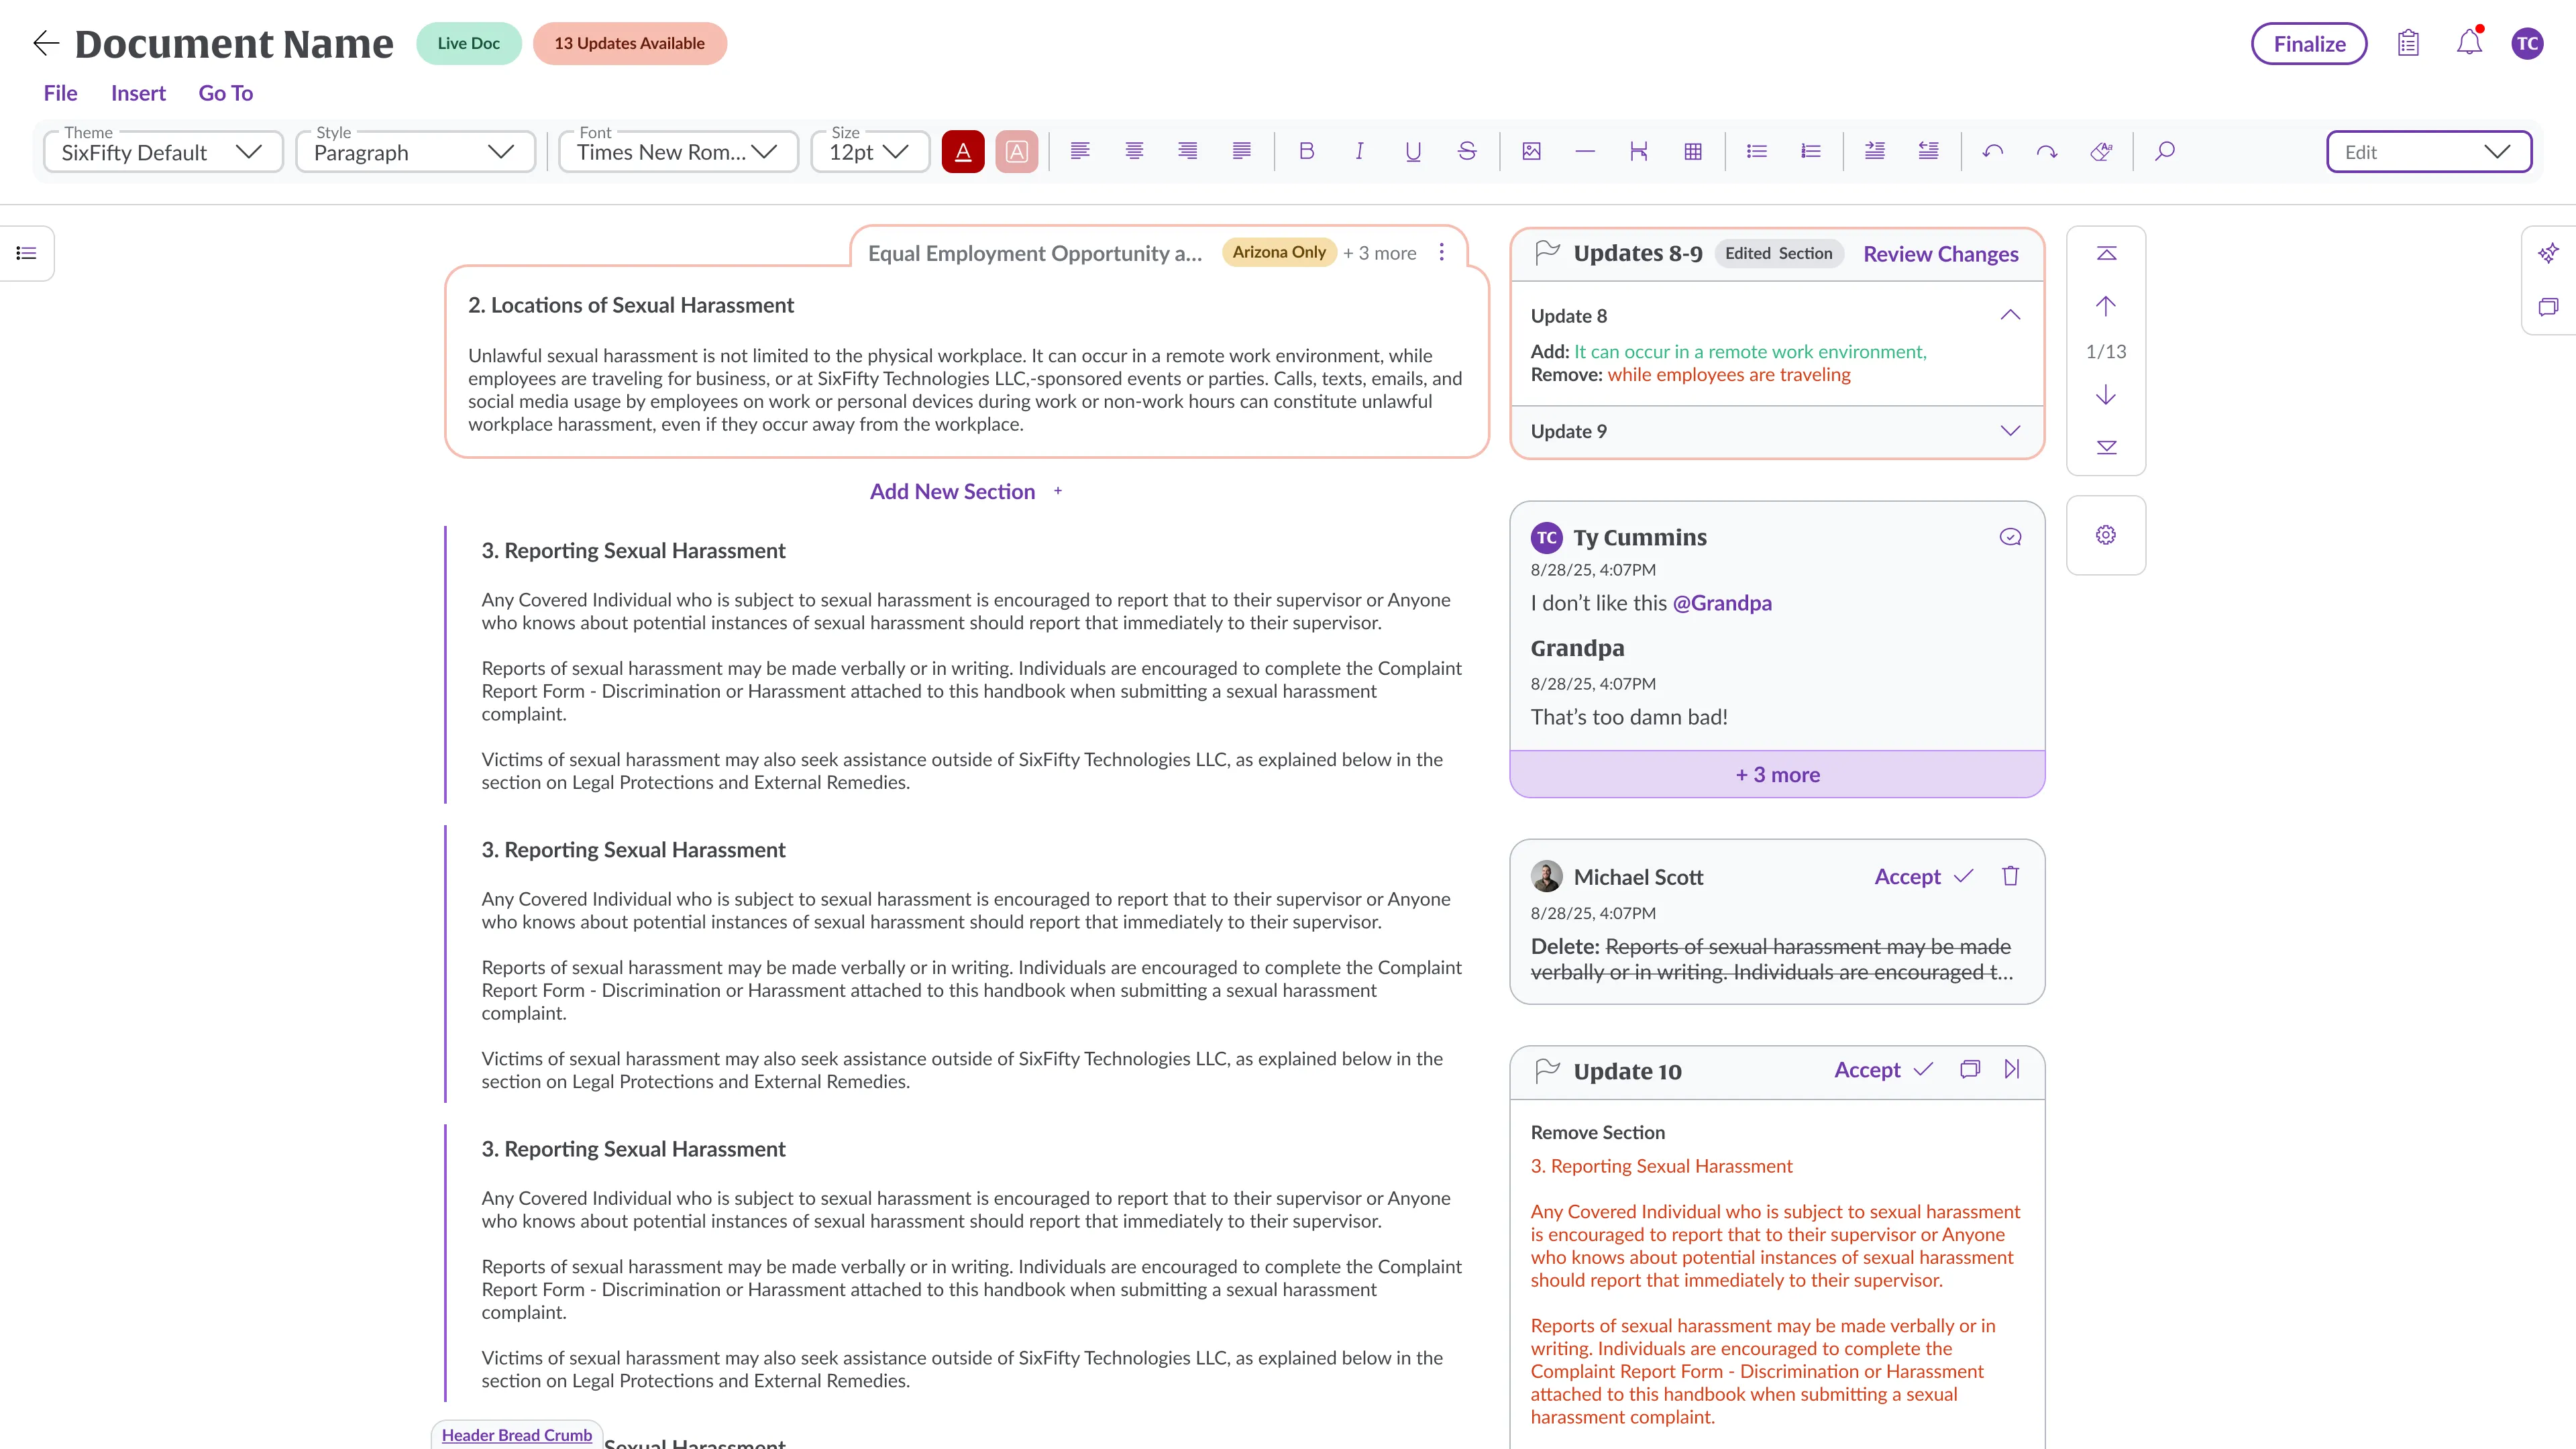
Task: Open File menu
Action: click(x=60, y=93)
